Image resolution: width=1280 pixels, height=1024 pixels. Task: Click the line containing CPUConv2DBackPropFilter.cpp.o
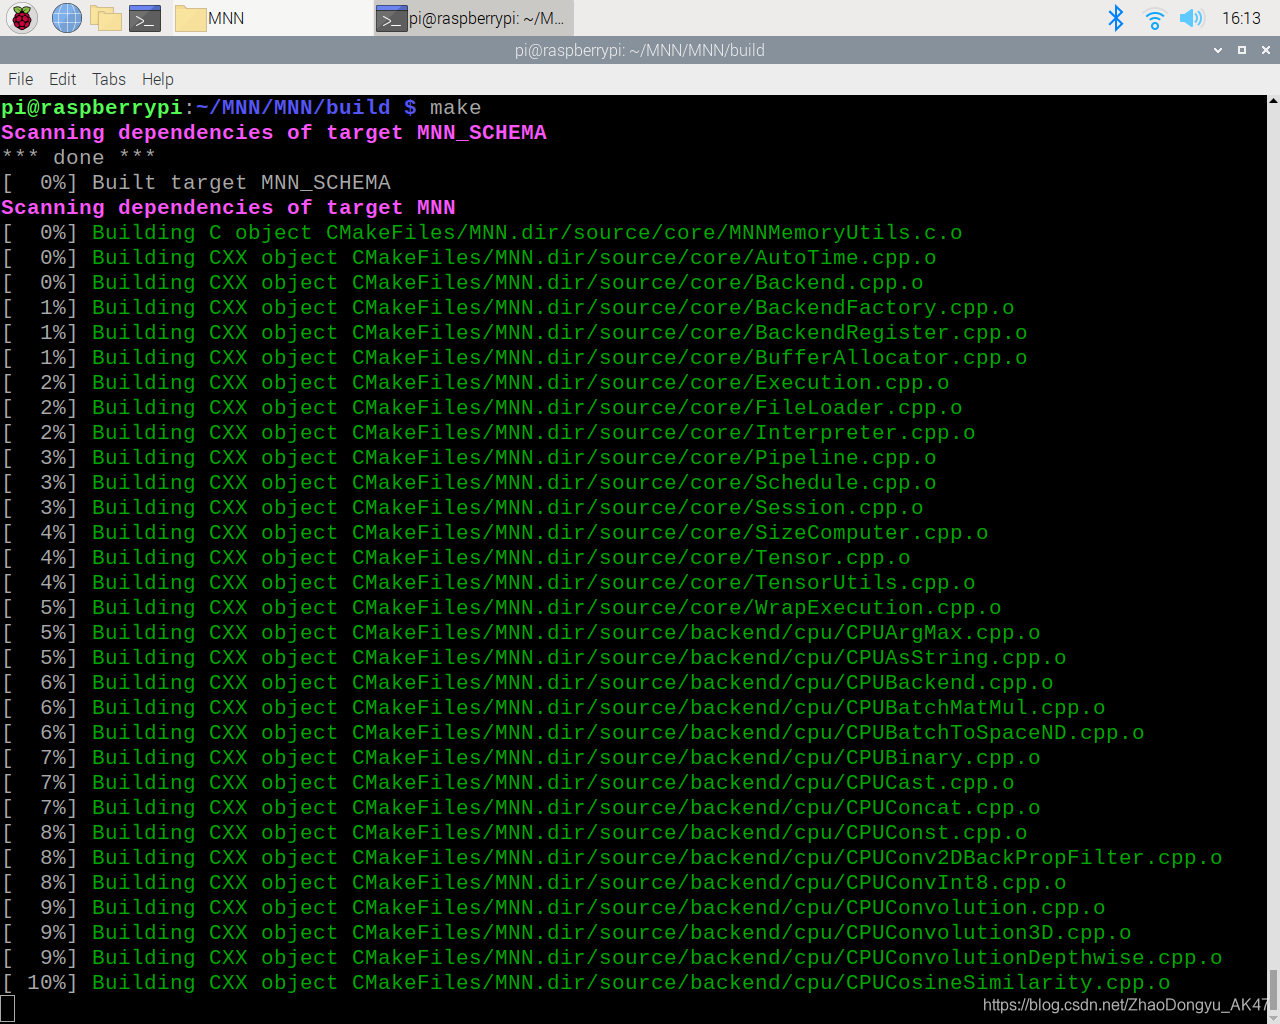click(612, 858)
